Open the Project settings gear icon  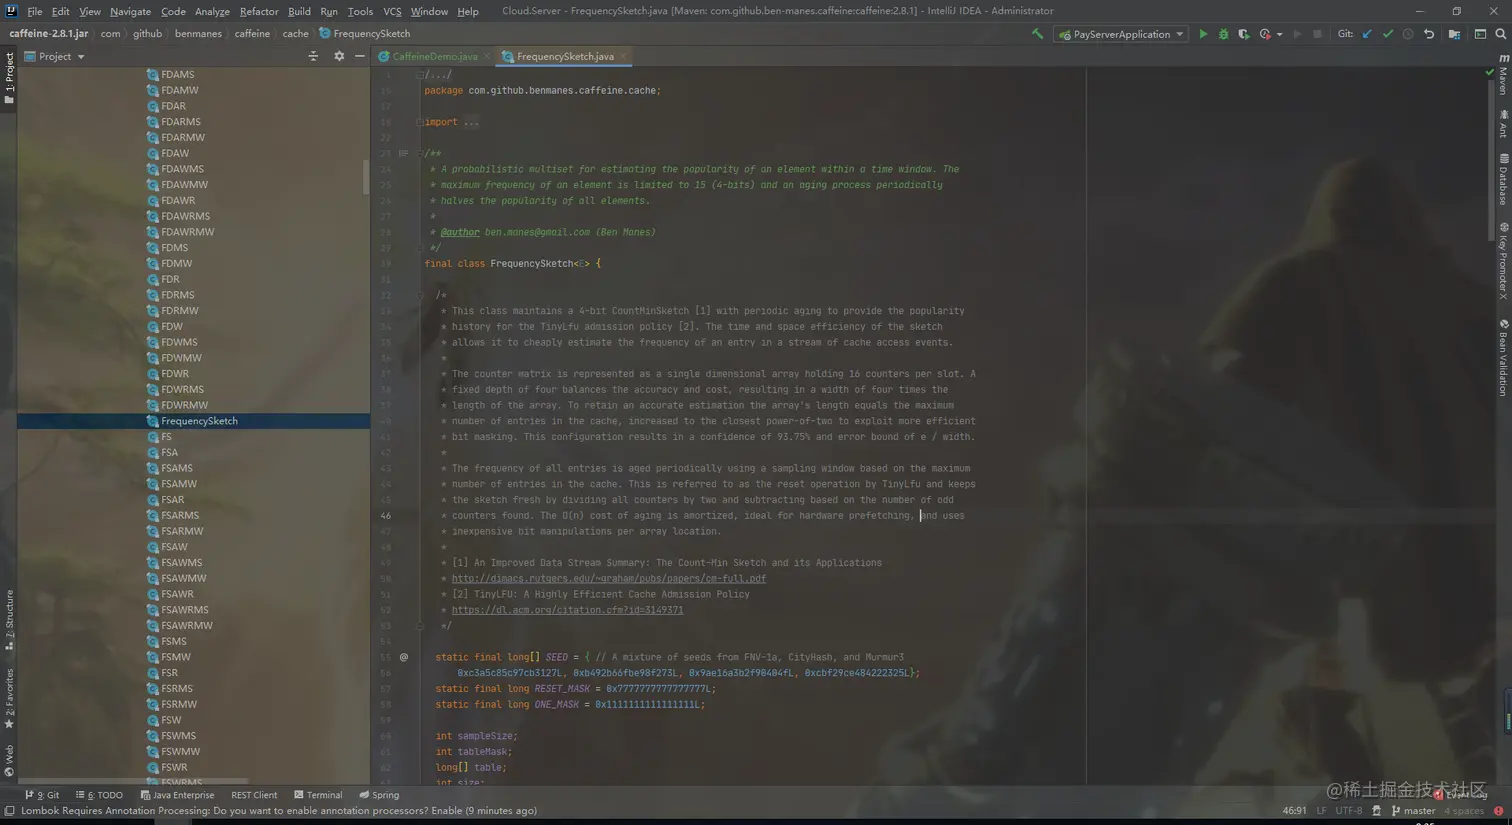(339, 56)
